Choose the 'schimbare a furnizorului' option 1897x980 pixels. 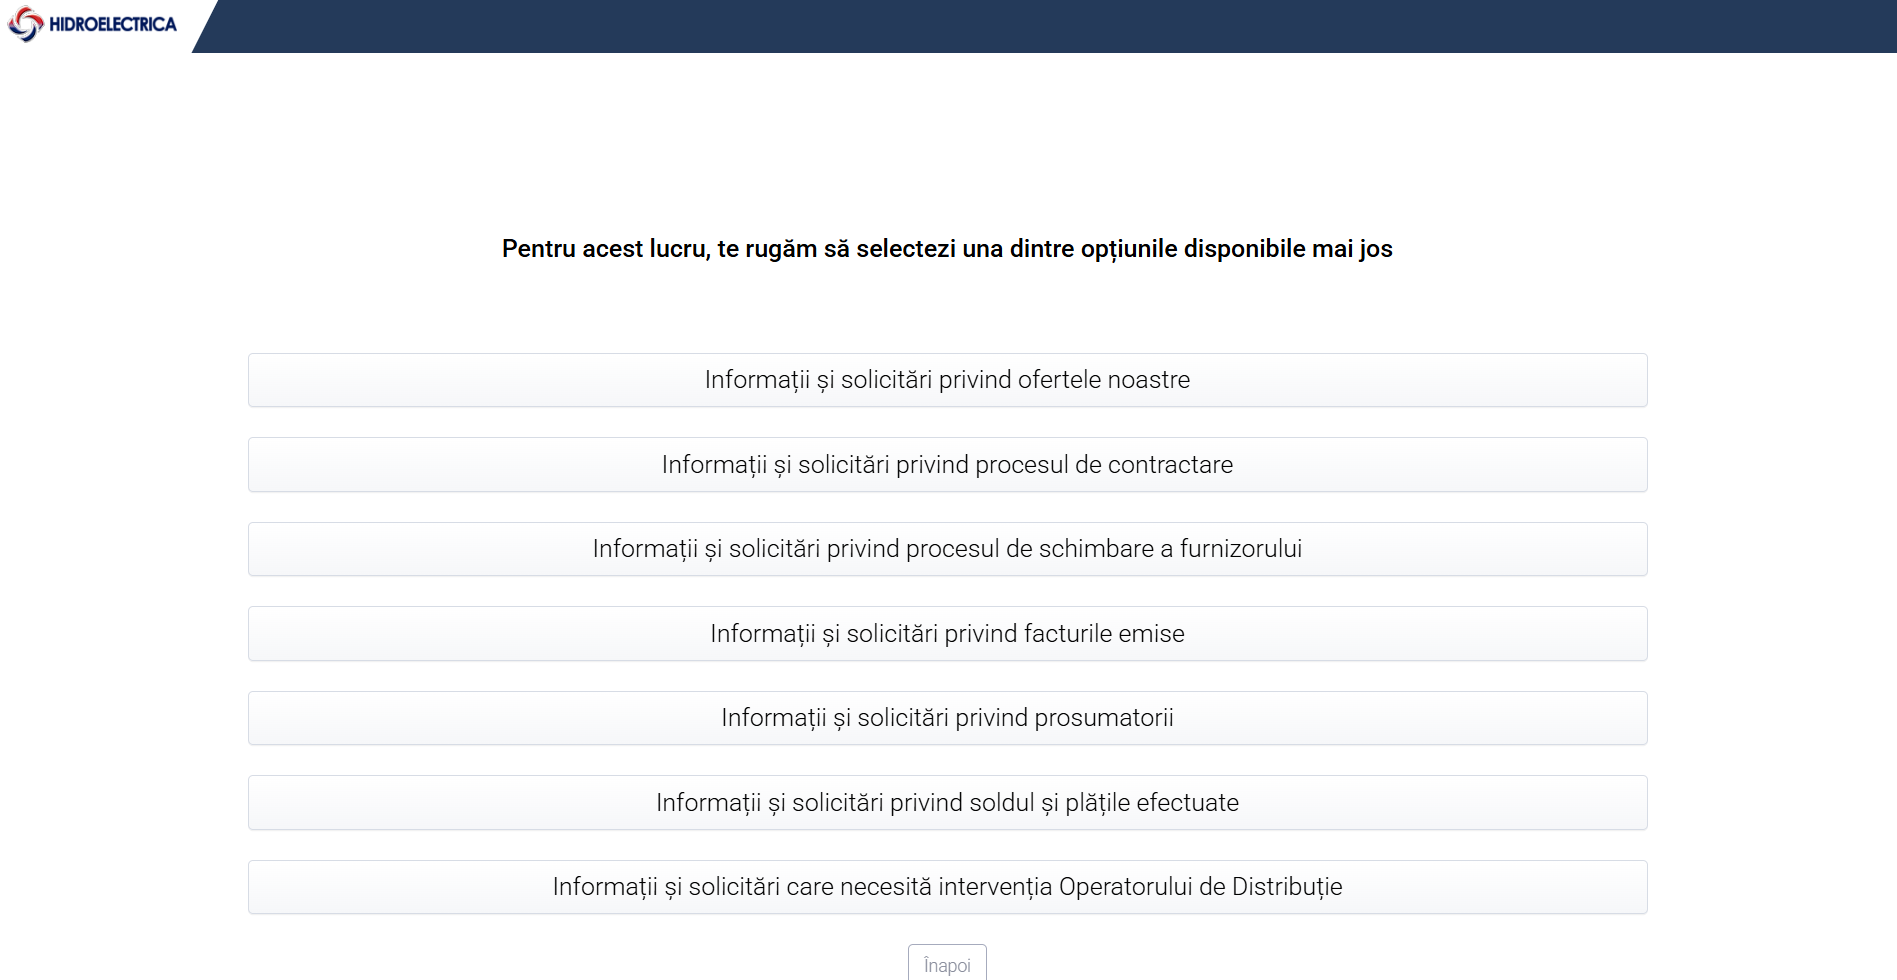pos(947,549)
